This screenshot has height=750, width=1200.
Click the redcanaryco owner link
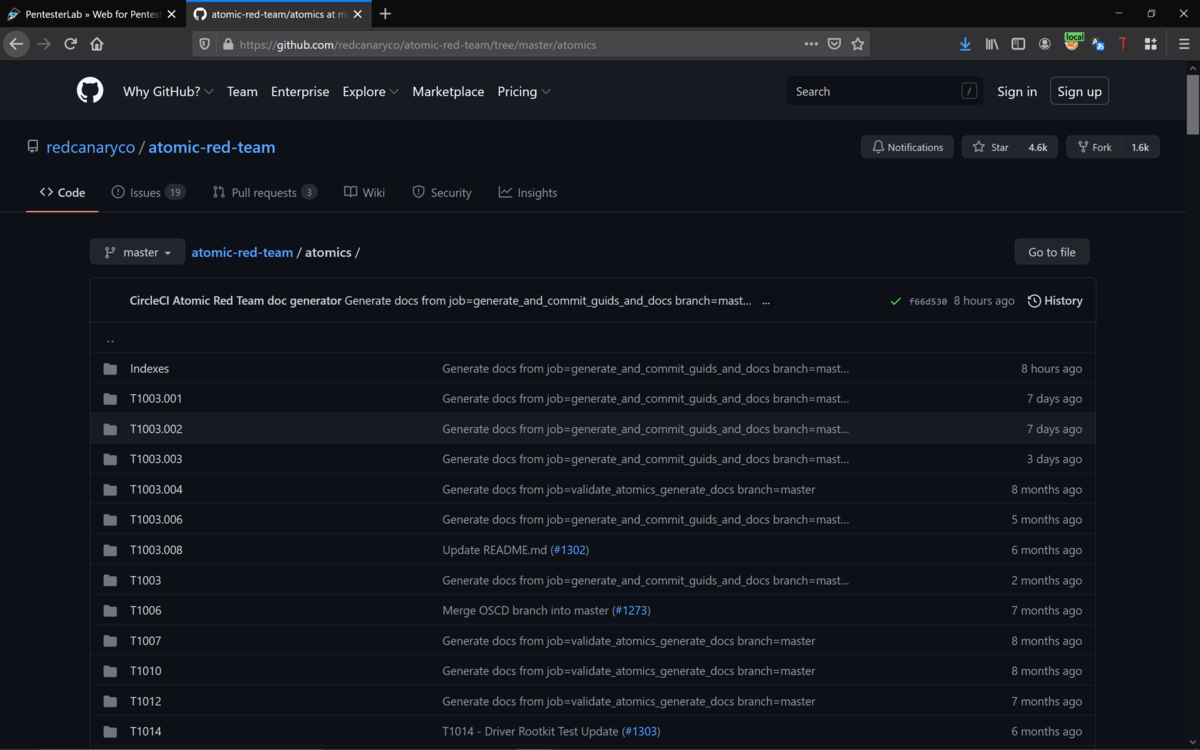coord(91,147)
